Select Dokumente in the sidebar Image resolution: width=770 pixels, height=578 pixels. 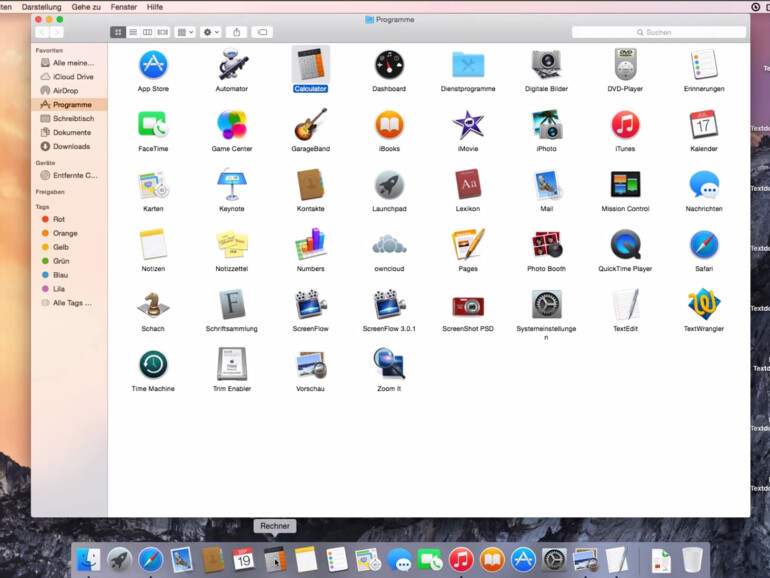click(69, 133)
